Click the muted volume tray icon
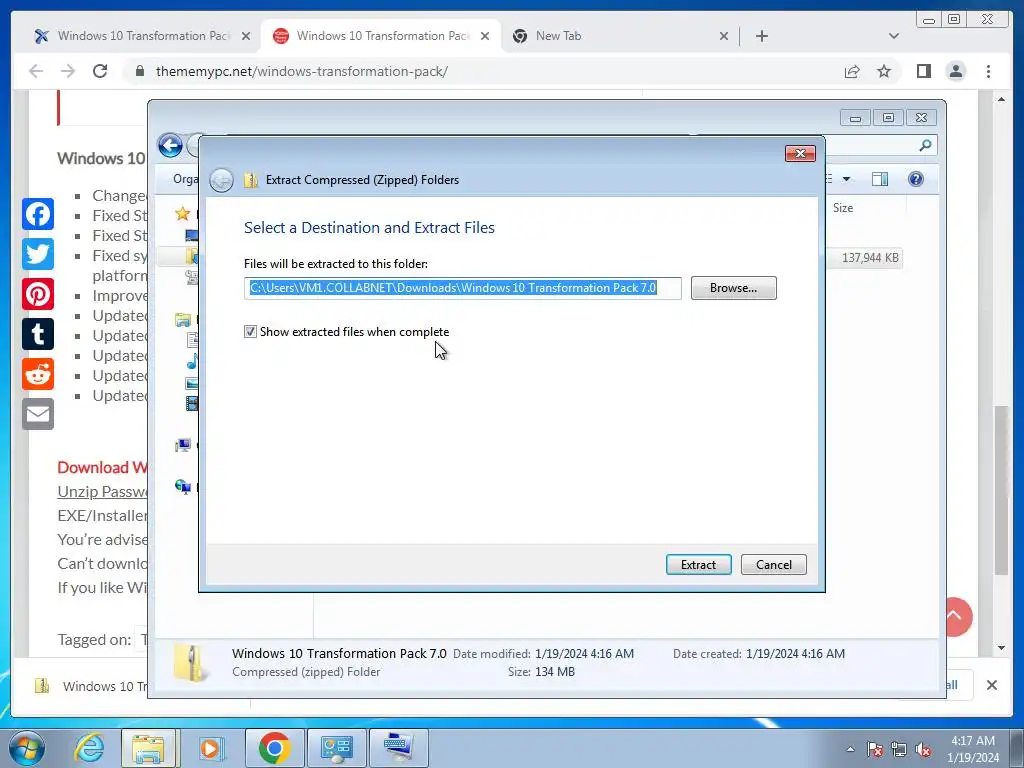 923,749
